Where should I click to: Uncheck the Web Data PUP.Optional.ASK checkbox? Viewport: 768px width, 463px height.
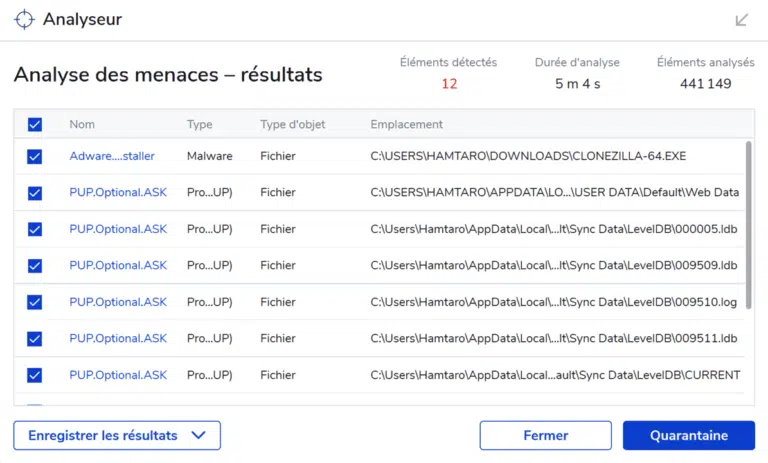click(35, 193)
